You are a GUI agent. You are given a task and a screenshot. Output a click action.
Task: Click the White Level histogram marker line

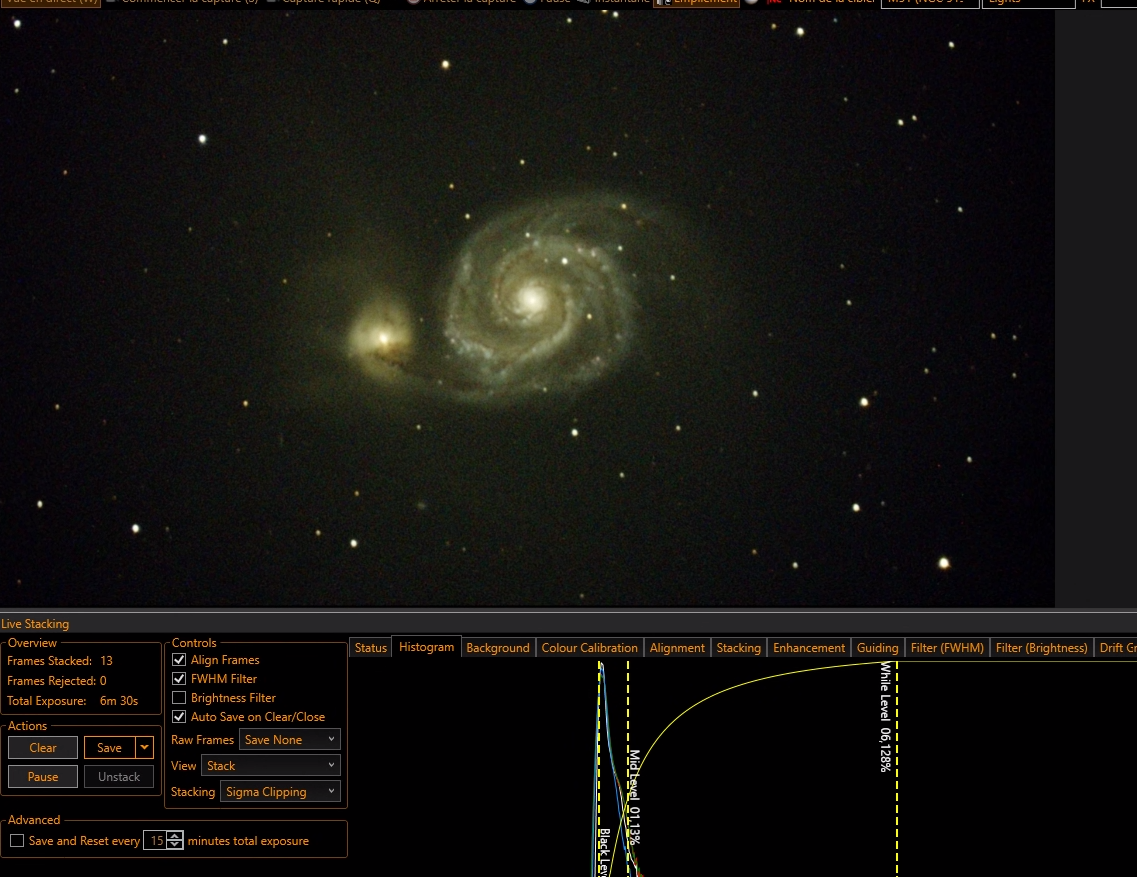[x=897, y=769]
